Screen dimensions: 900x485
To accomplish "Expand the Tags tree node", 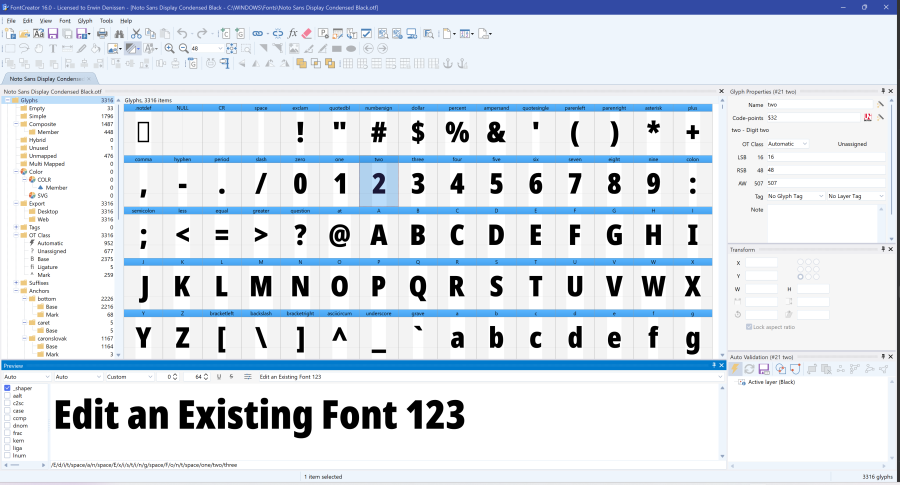I will pos(17,227).
